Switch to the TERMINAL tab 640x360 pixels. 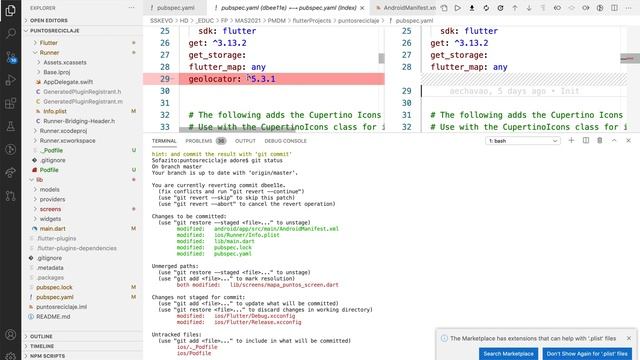(164, 141)
